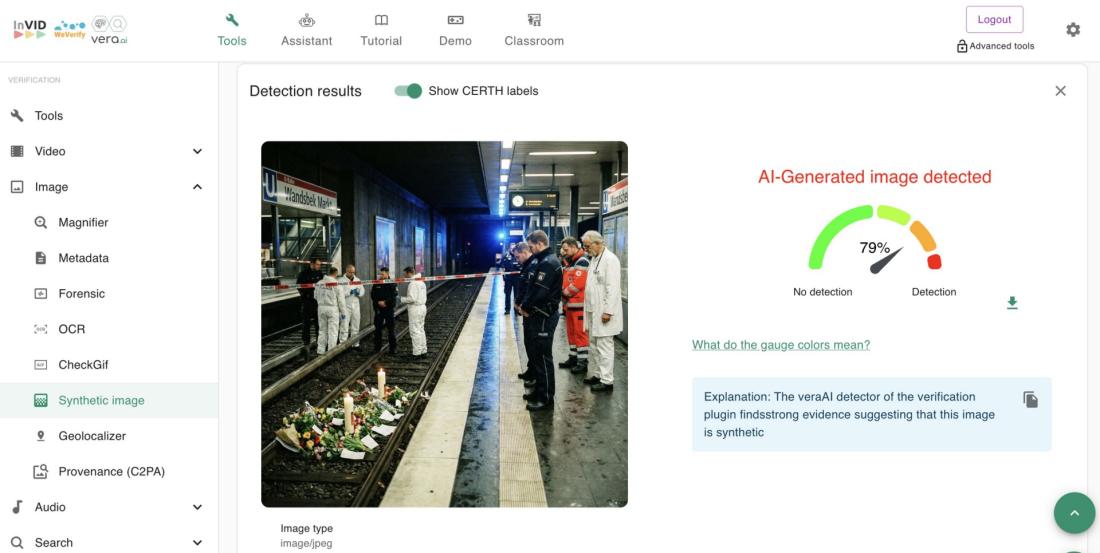Viewport: 1100px width, 553px height.
Task: Open the CheckGif tool
Action: (x=83, y=365)
